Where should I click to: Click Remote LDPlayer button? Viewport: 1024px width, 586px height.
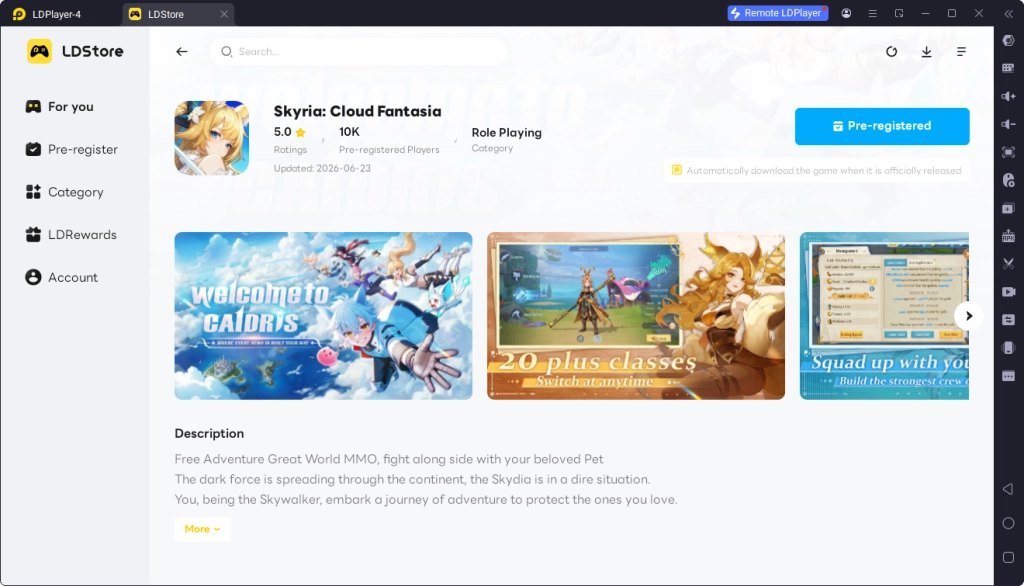coord(777,13)
